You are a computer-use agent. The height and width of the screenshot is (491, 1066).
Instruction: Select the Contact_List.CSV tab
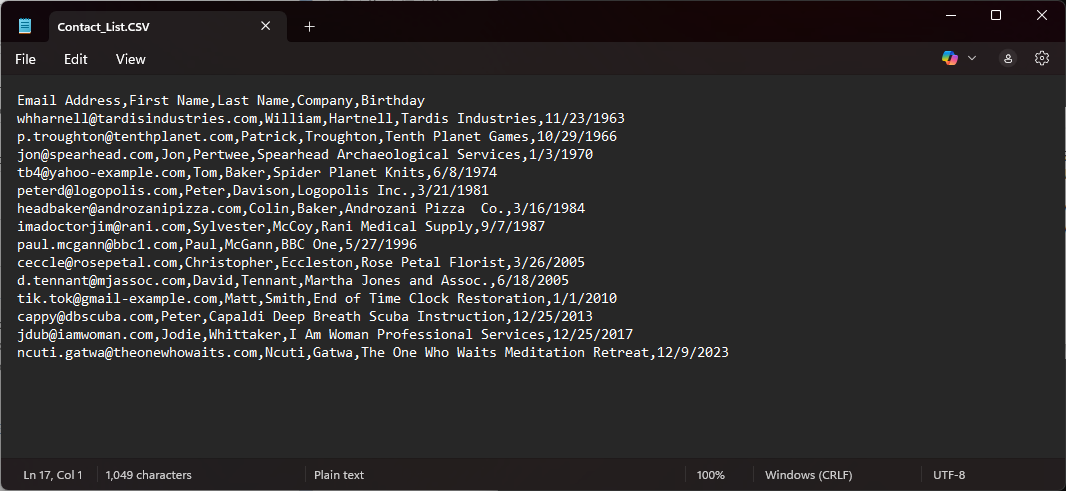(140, 27)
